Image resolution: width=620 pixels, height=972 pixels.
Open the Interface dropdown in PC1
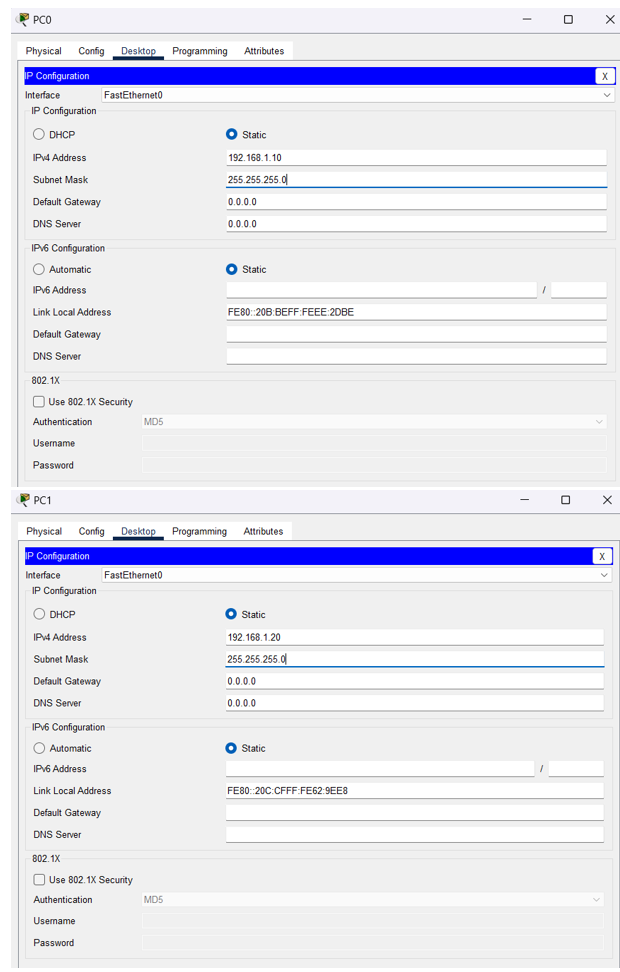pyautogui.click(x=356, y=575)
